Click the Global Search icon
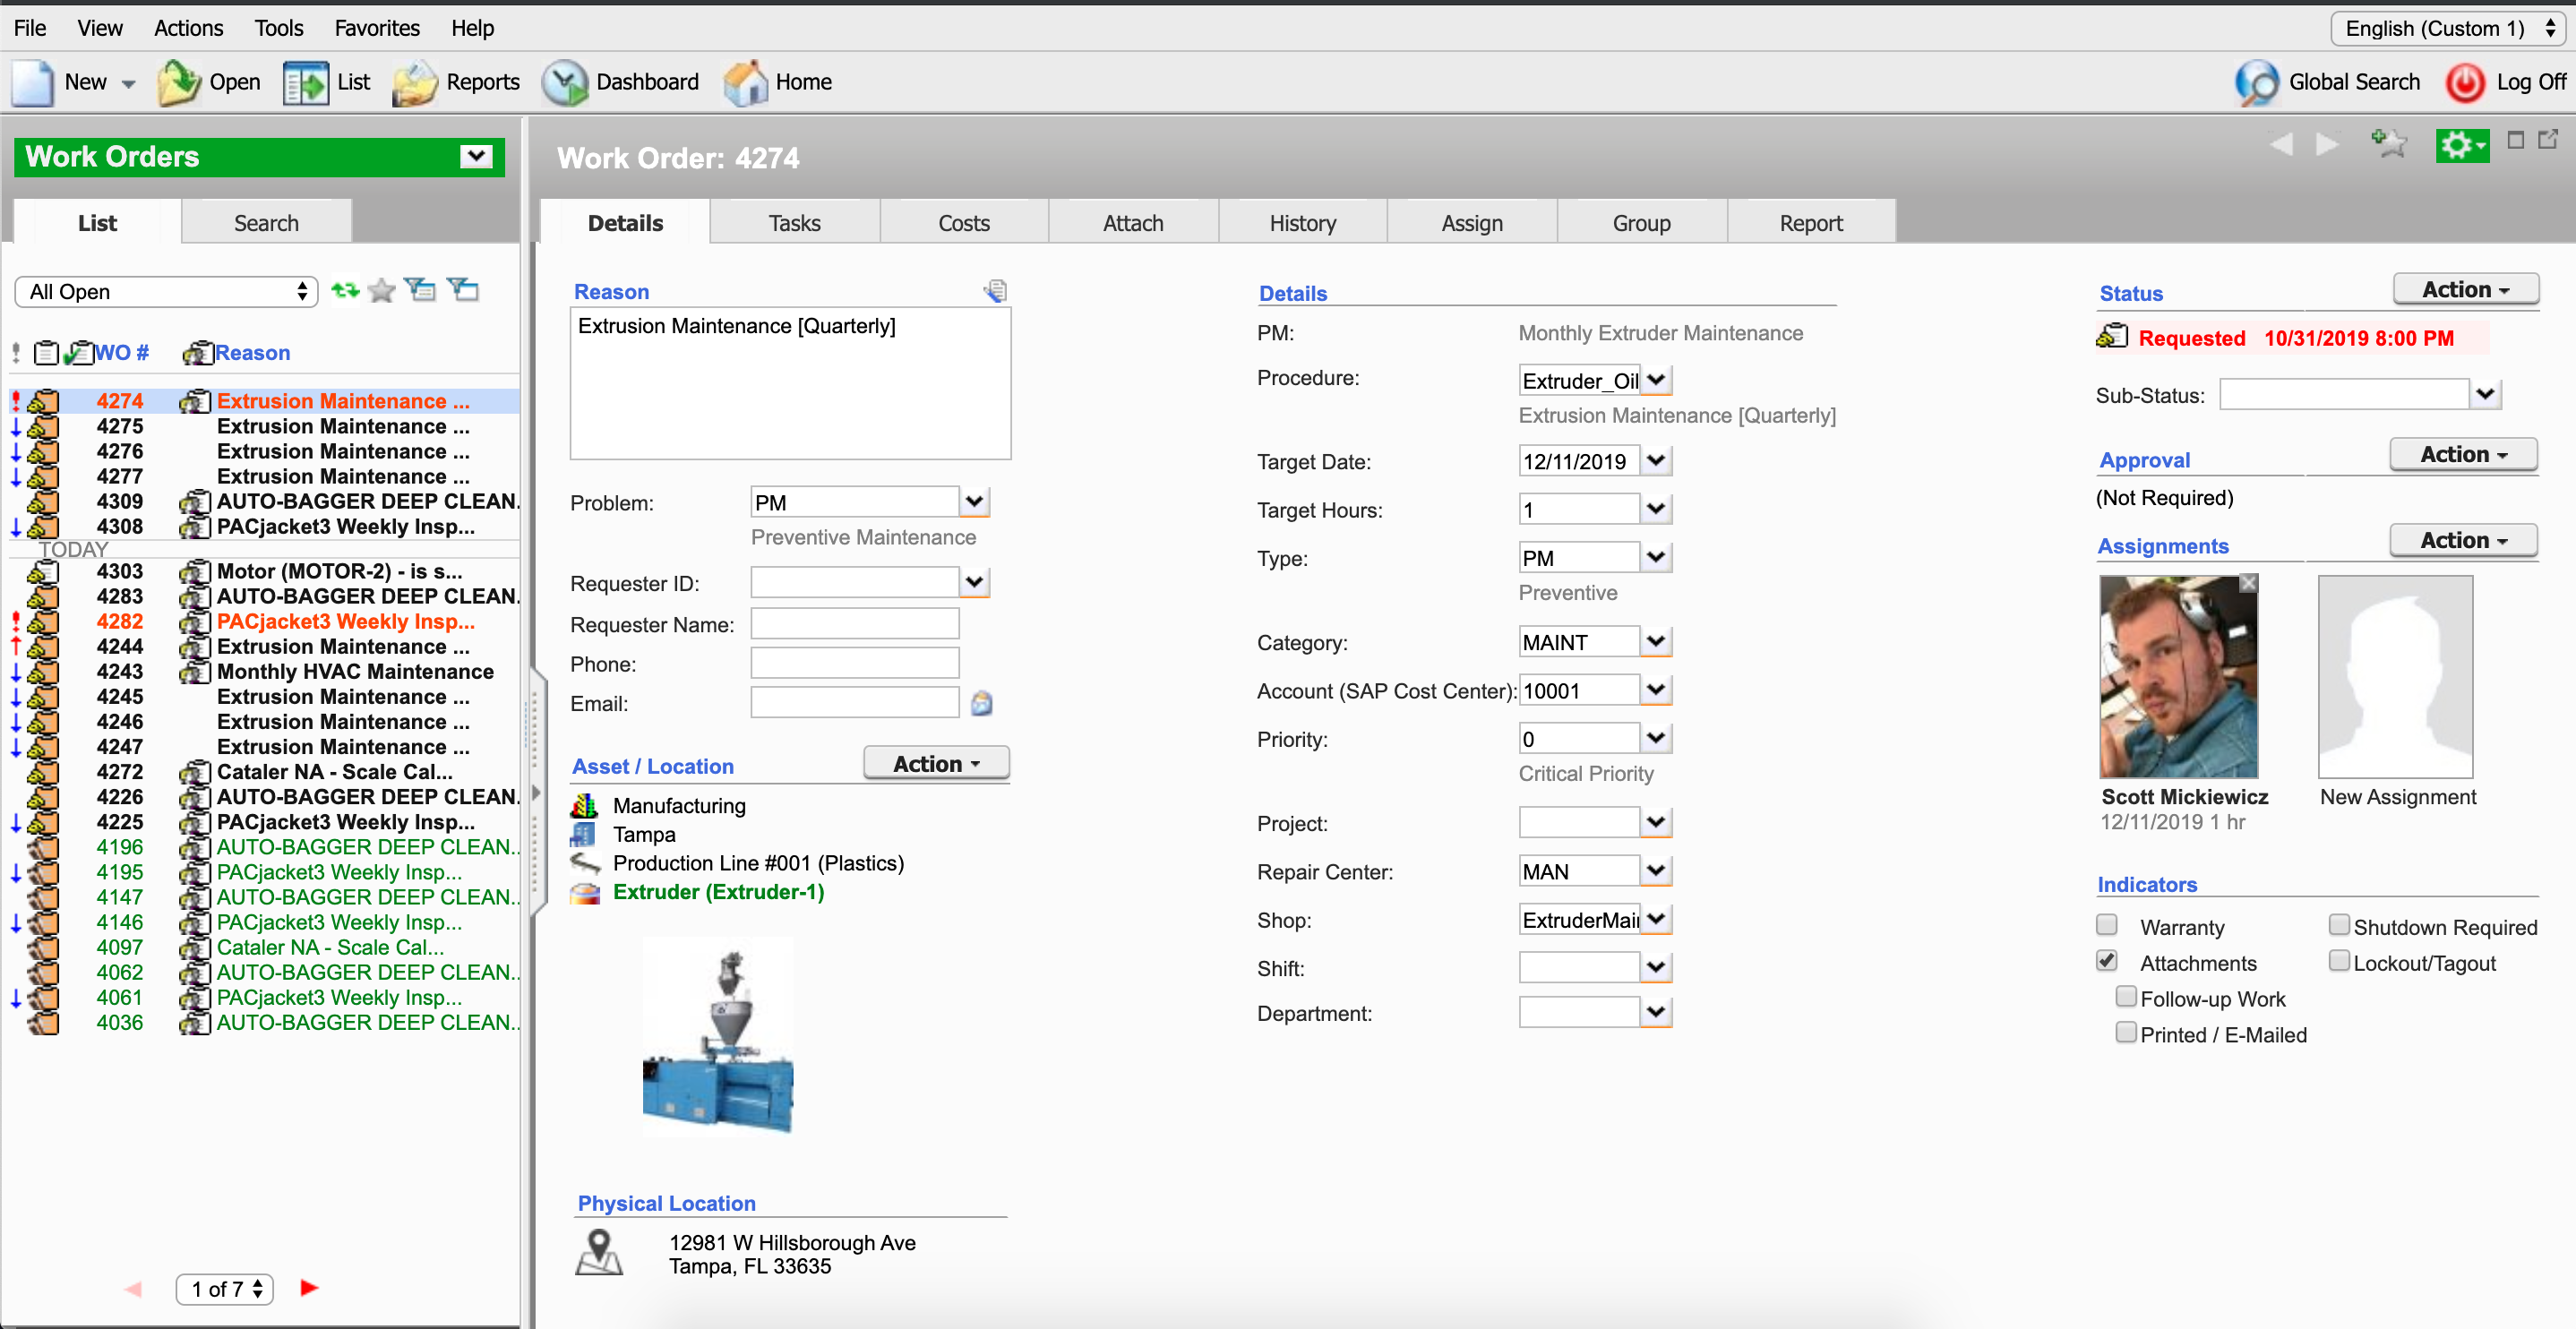This screenshot has width=2576, height=1329. pyautogui.click(x=2256, y=82)
